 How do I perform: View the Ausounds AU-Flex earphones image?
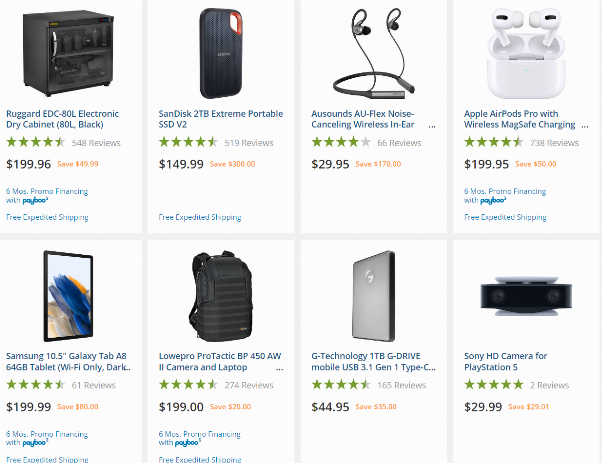[374, 53]
